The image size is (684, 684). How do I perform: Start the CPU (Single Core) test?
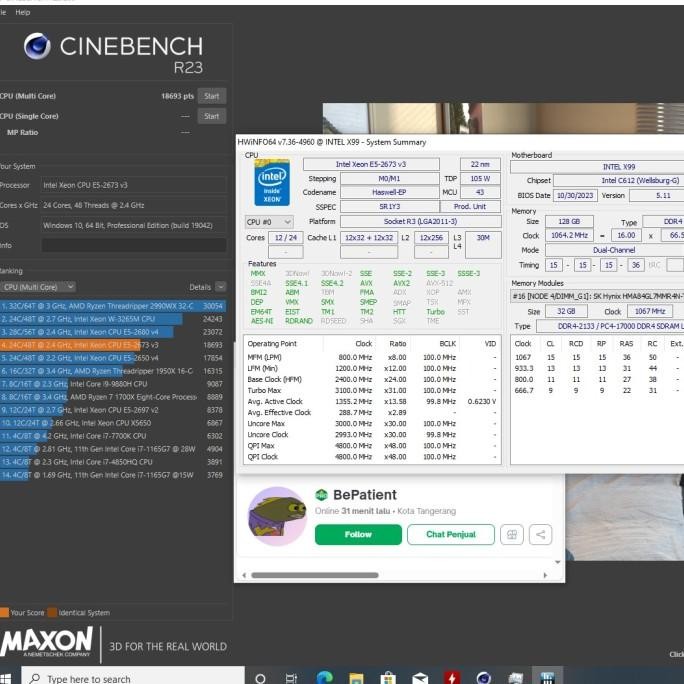212,116
